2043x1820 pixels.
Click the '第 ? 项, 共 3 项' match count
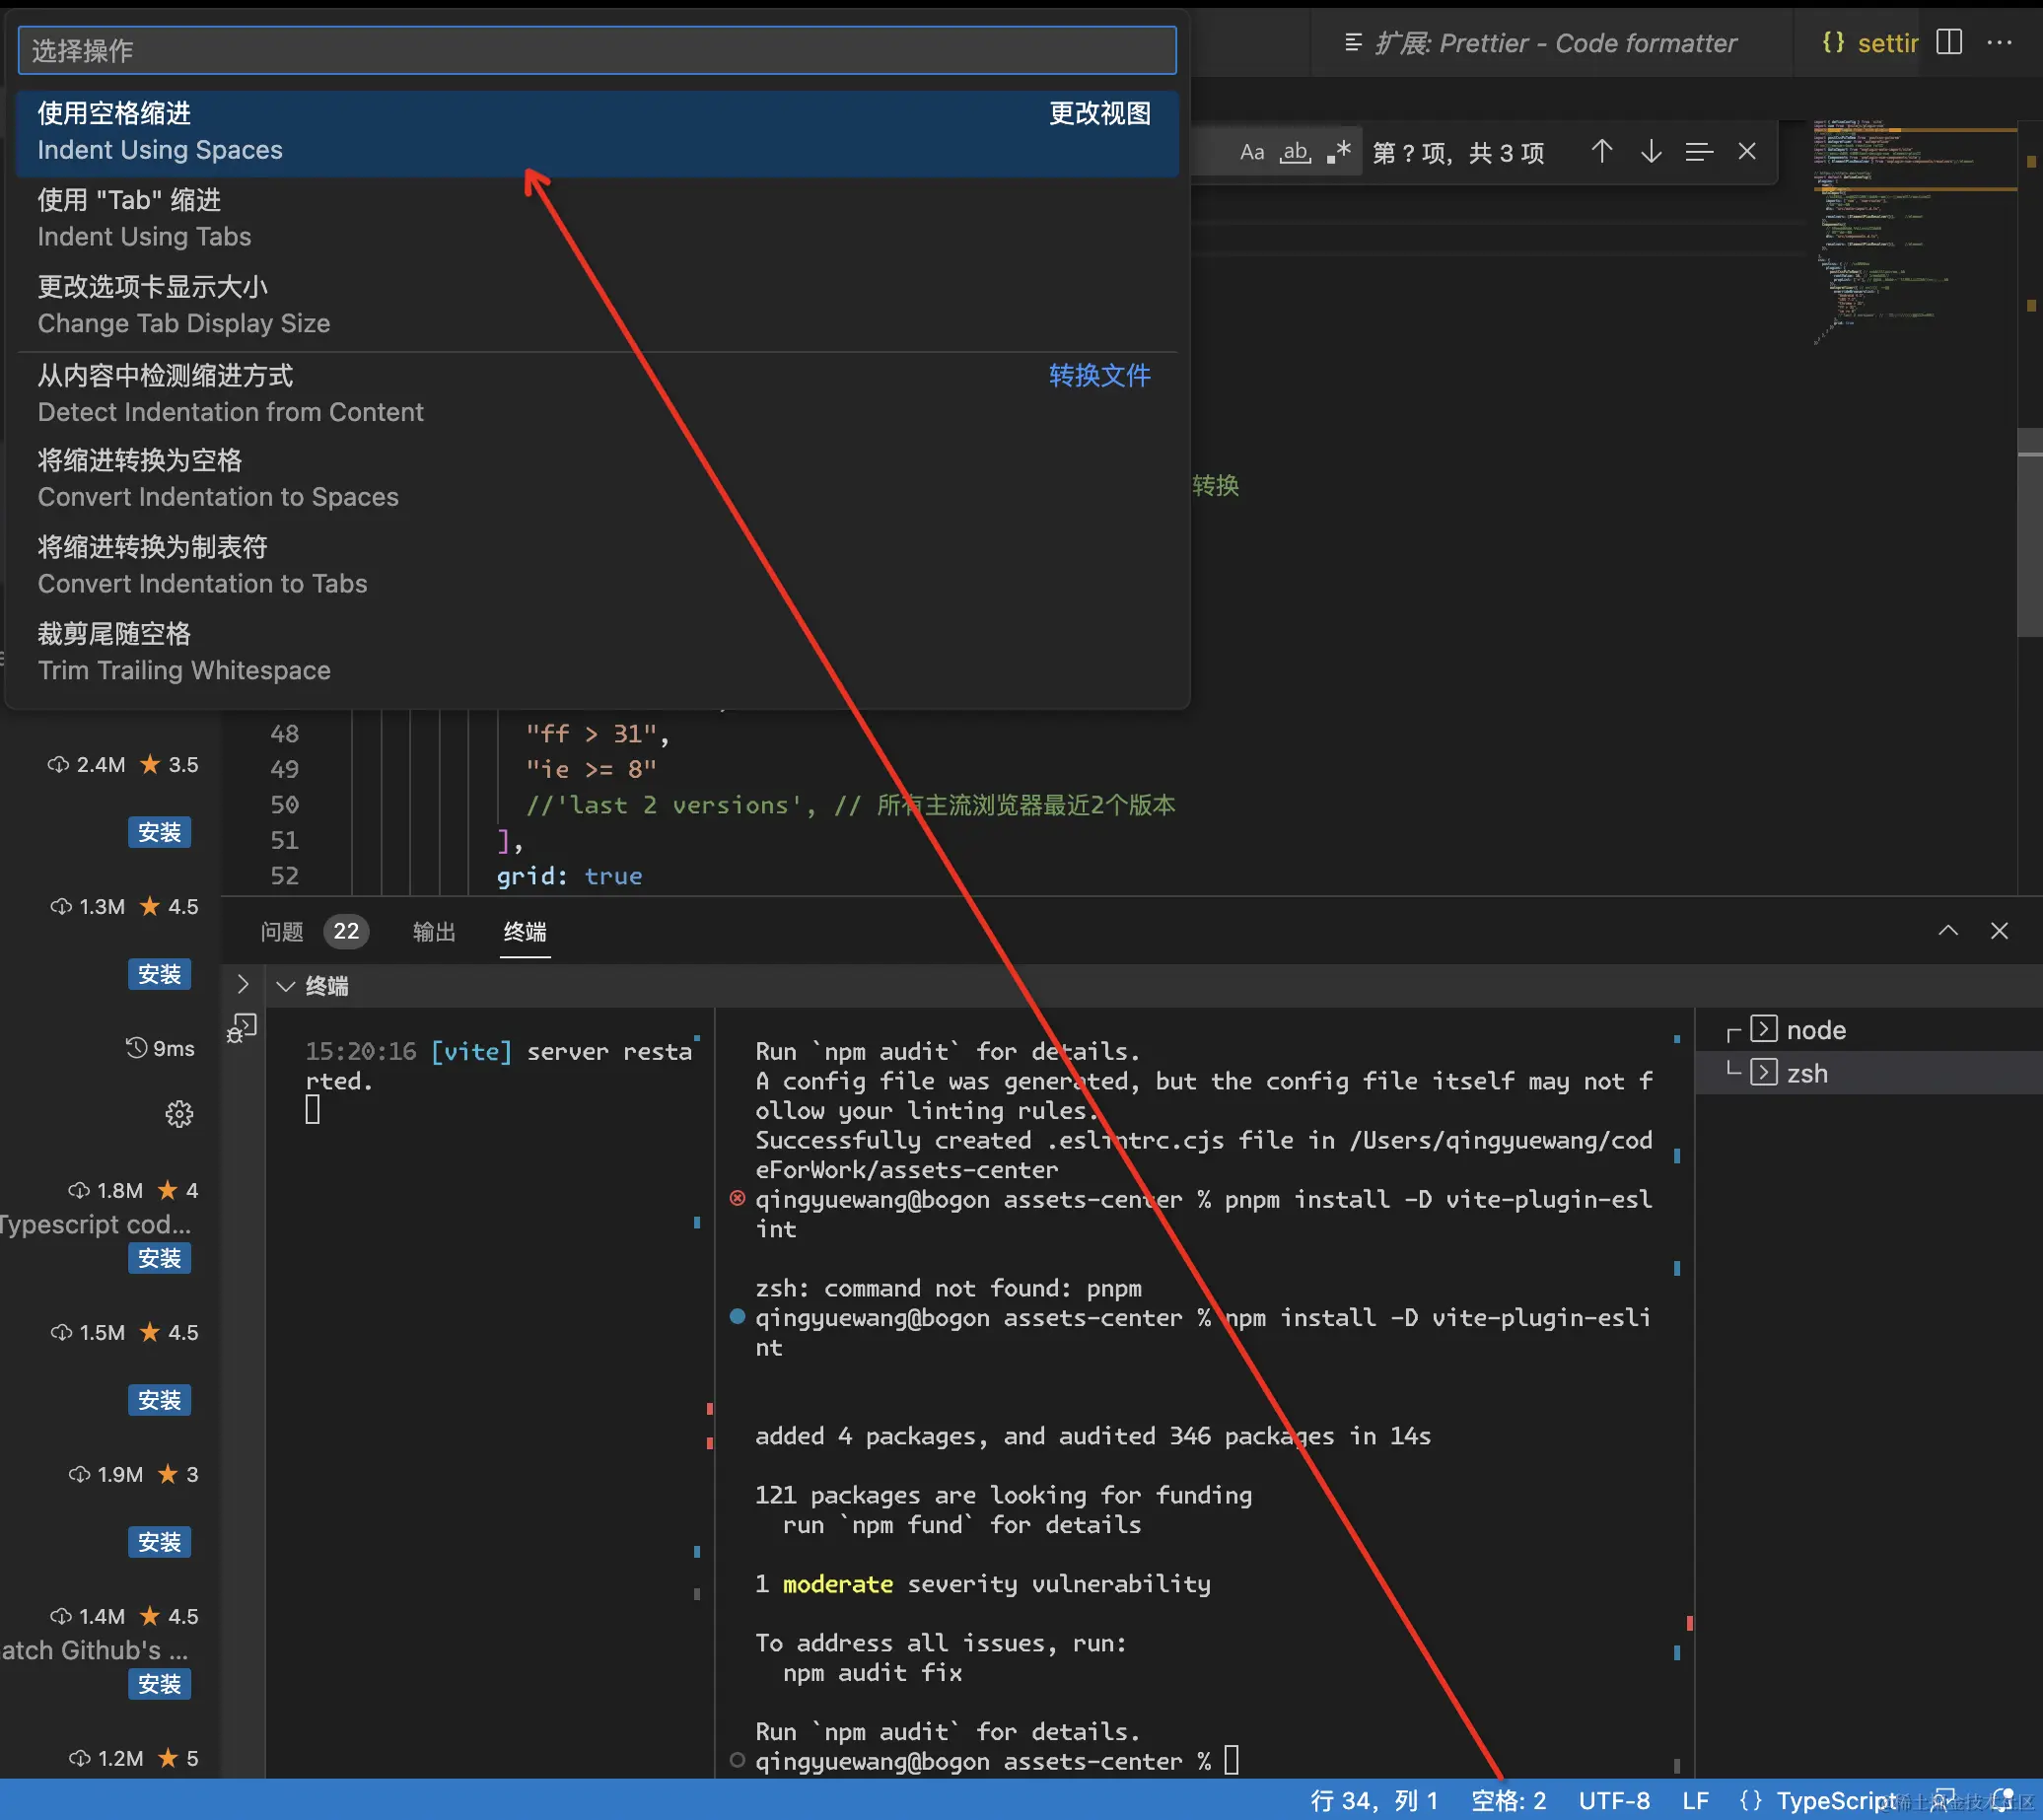point(1458,153)
